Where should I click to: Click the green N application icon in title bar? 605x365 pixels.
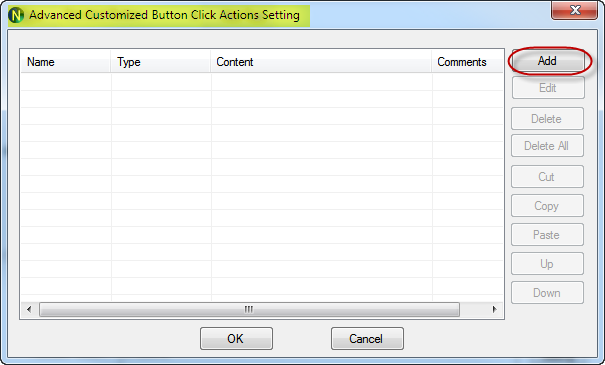click(16, 15)
